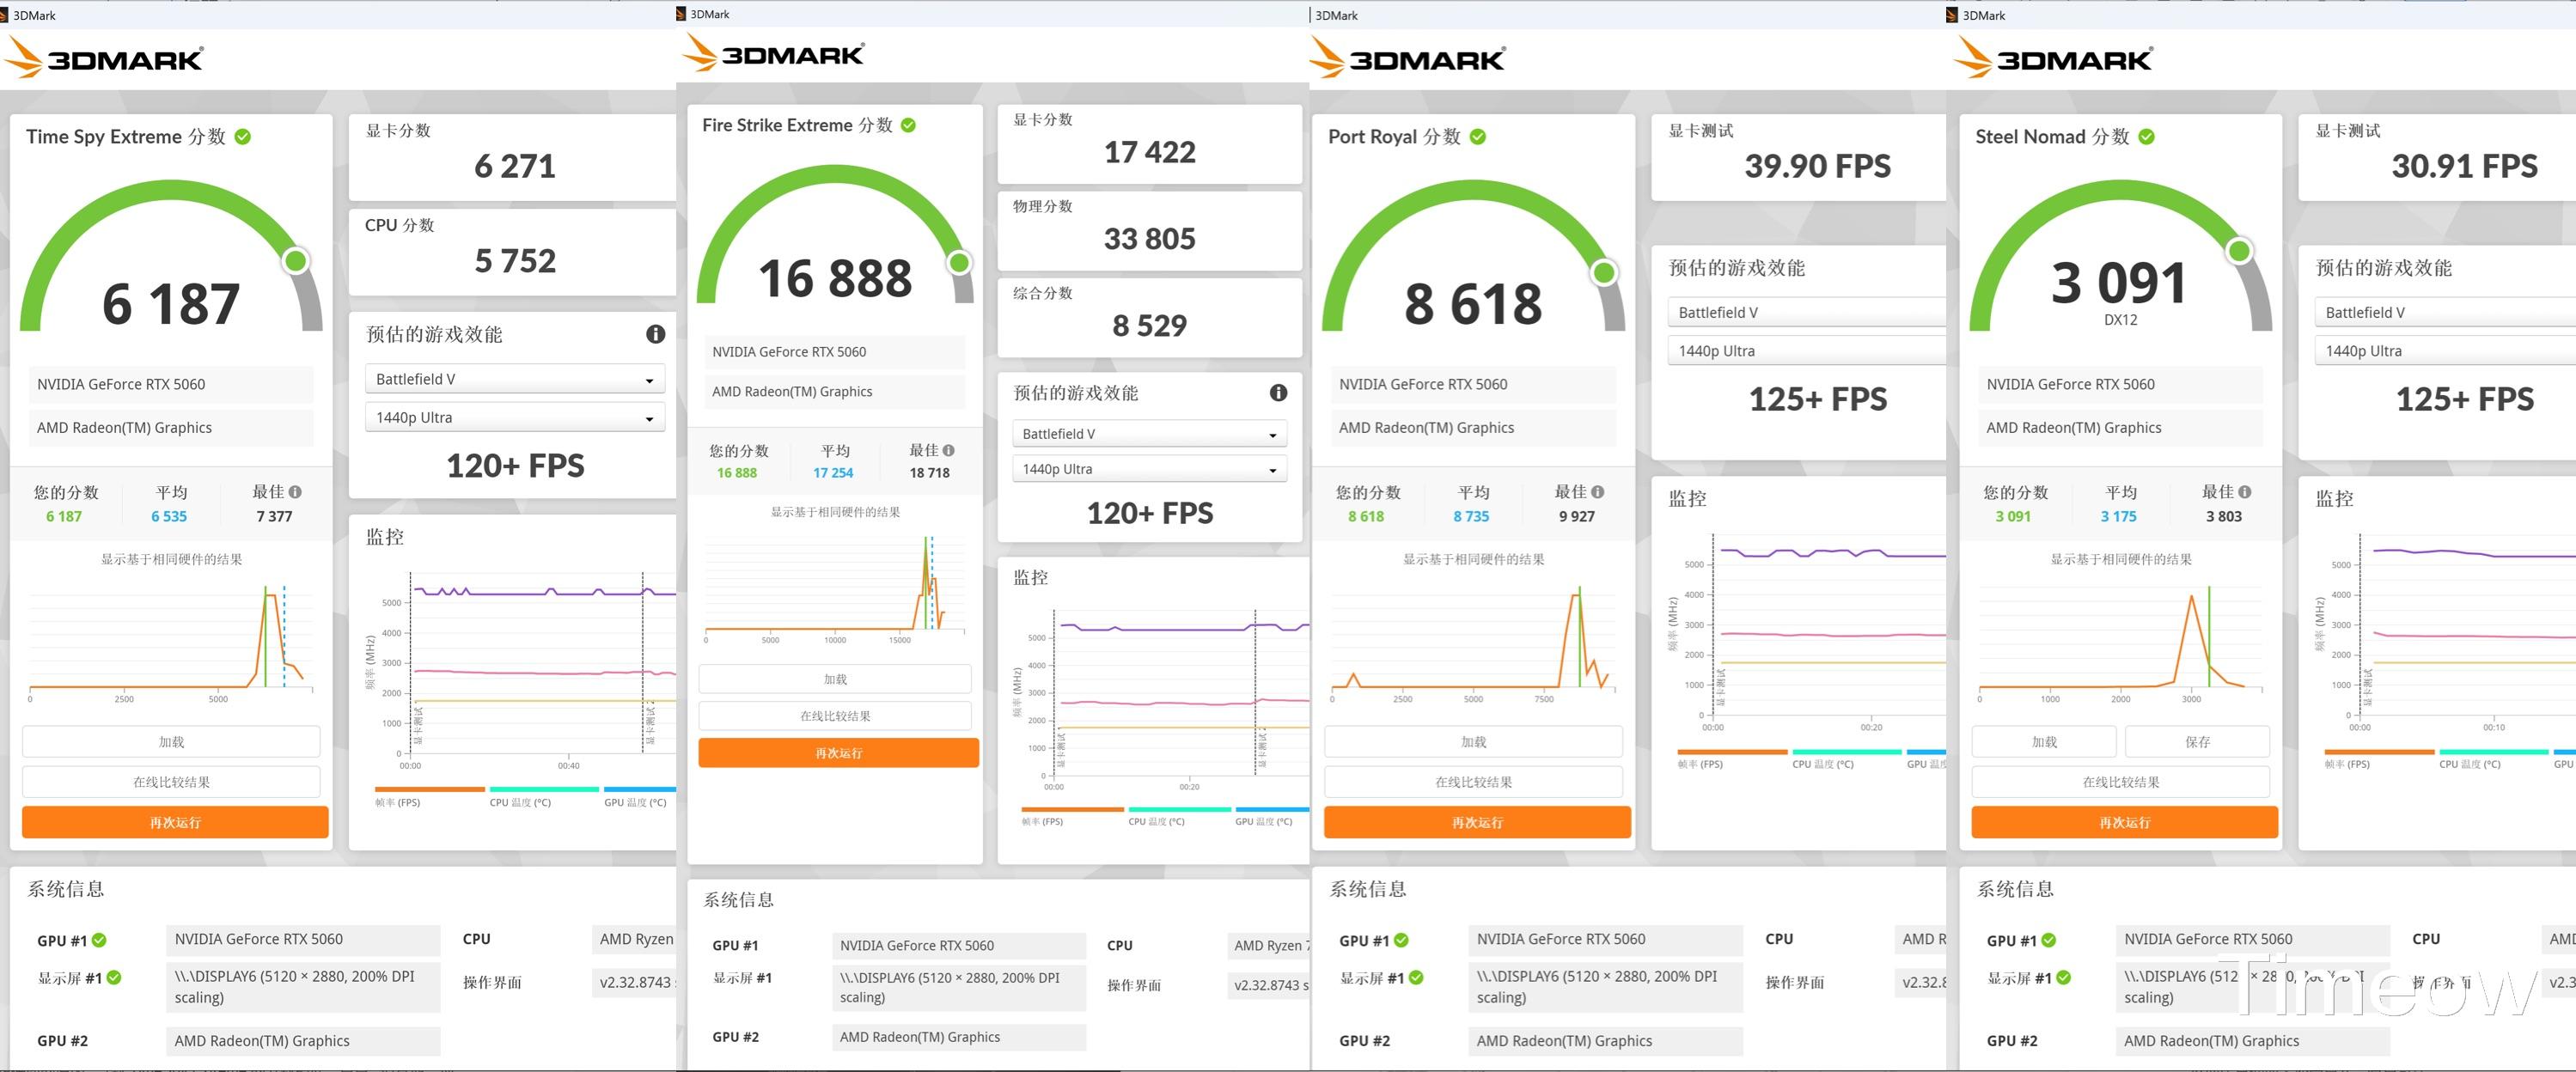The image size is (2576, 1072).
Task: Click info icon beside best score 7 377
Action: pyautogui.click(x=295, y=492)
